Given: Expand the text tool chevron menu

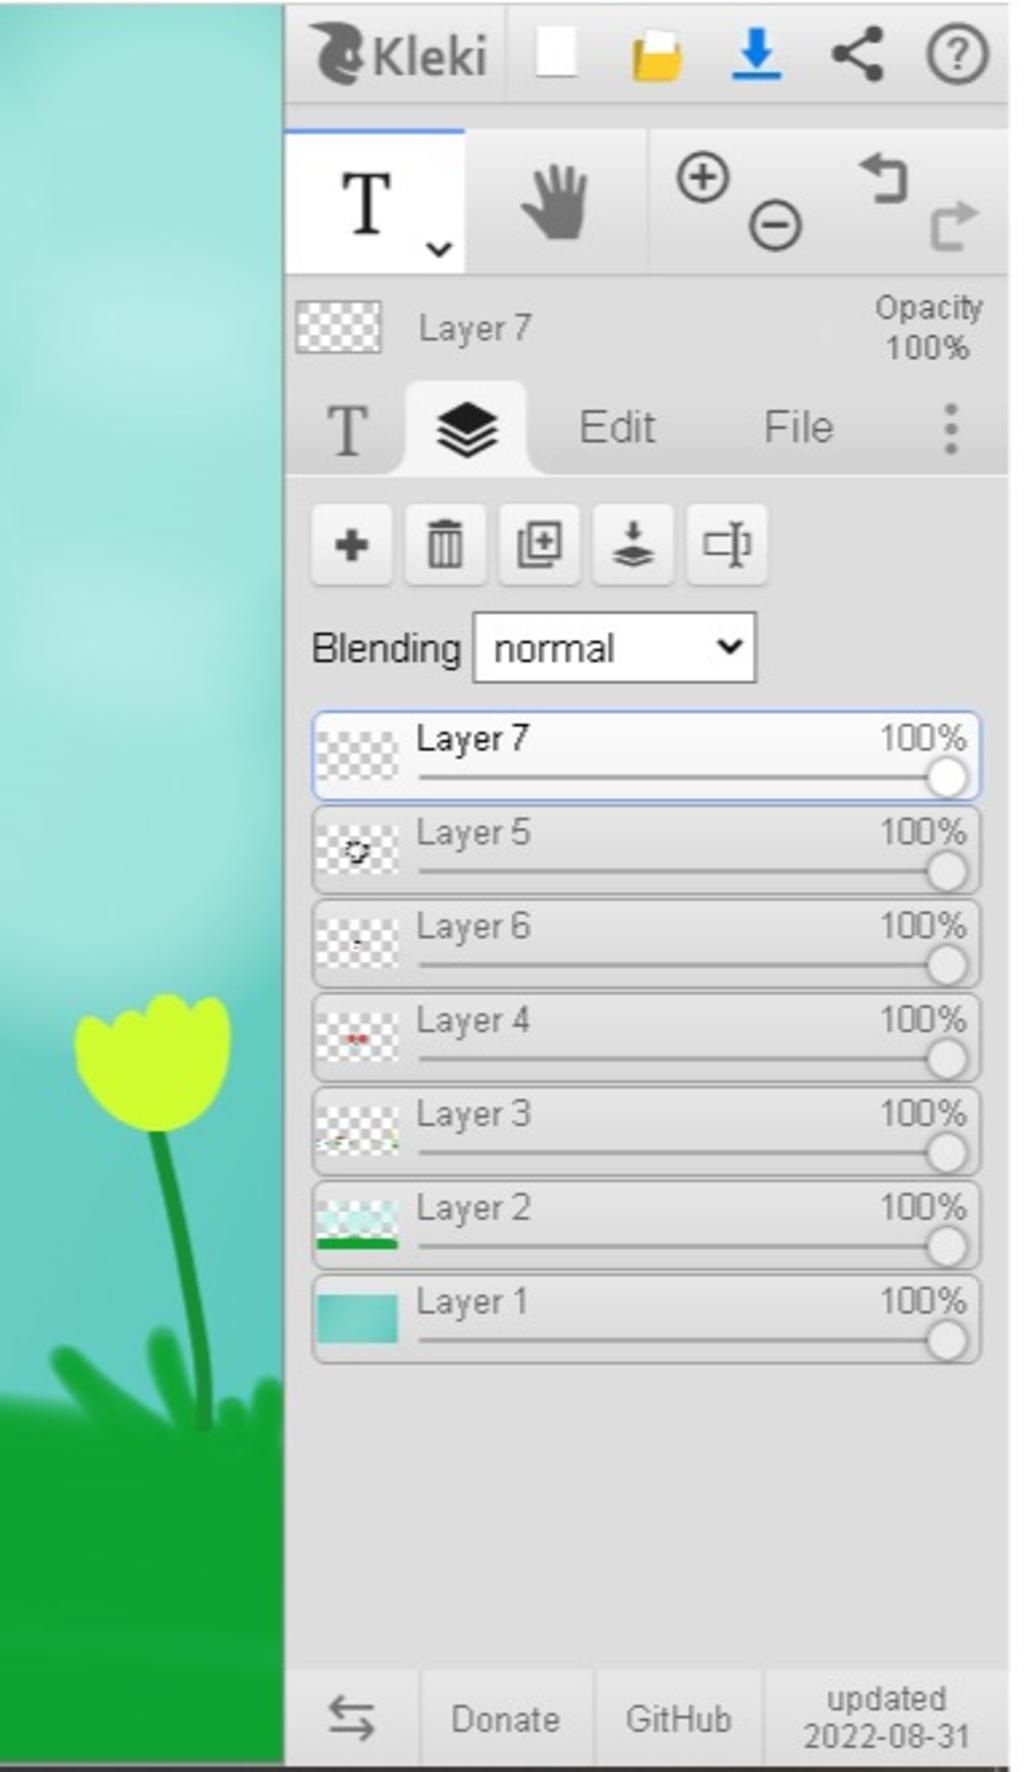Looking at the screenshot, I should click(439, 248).
